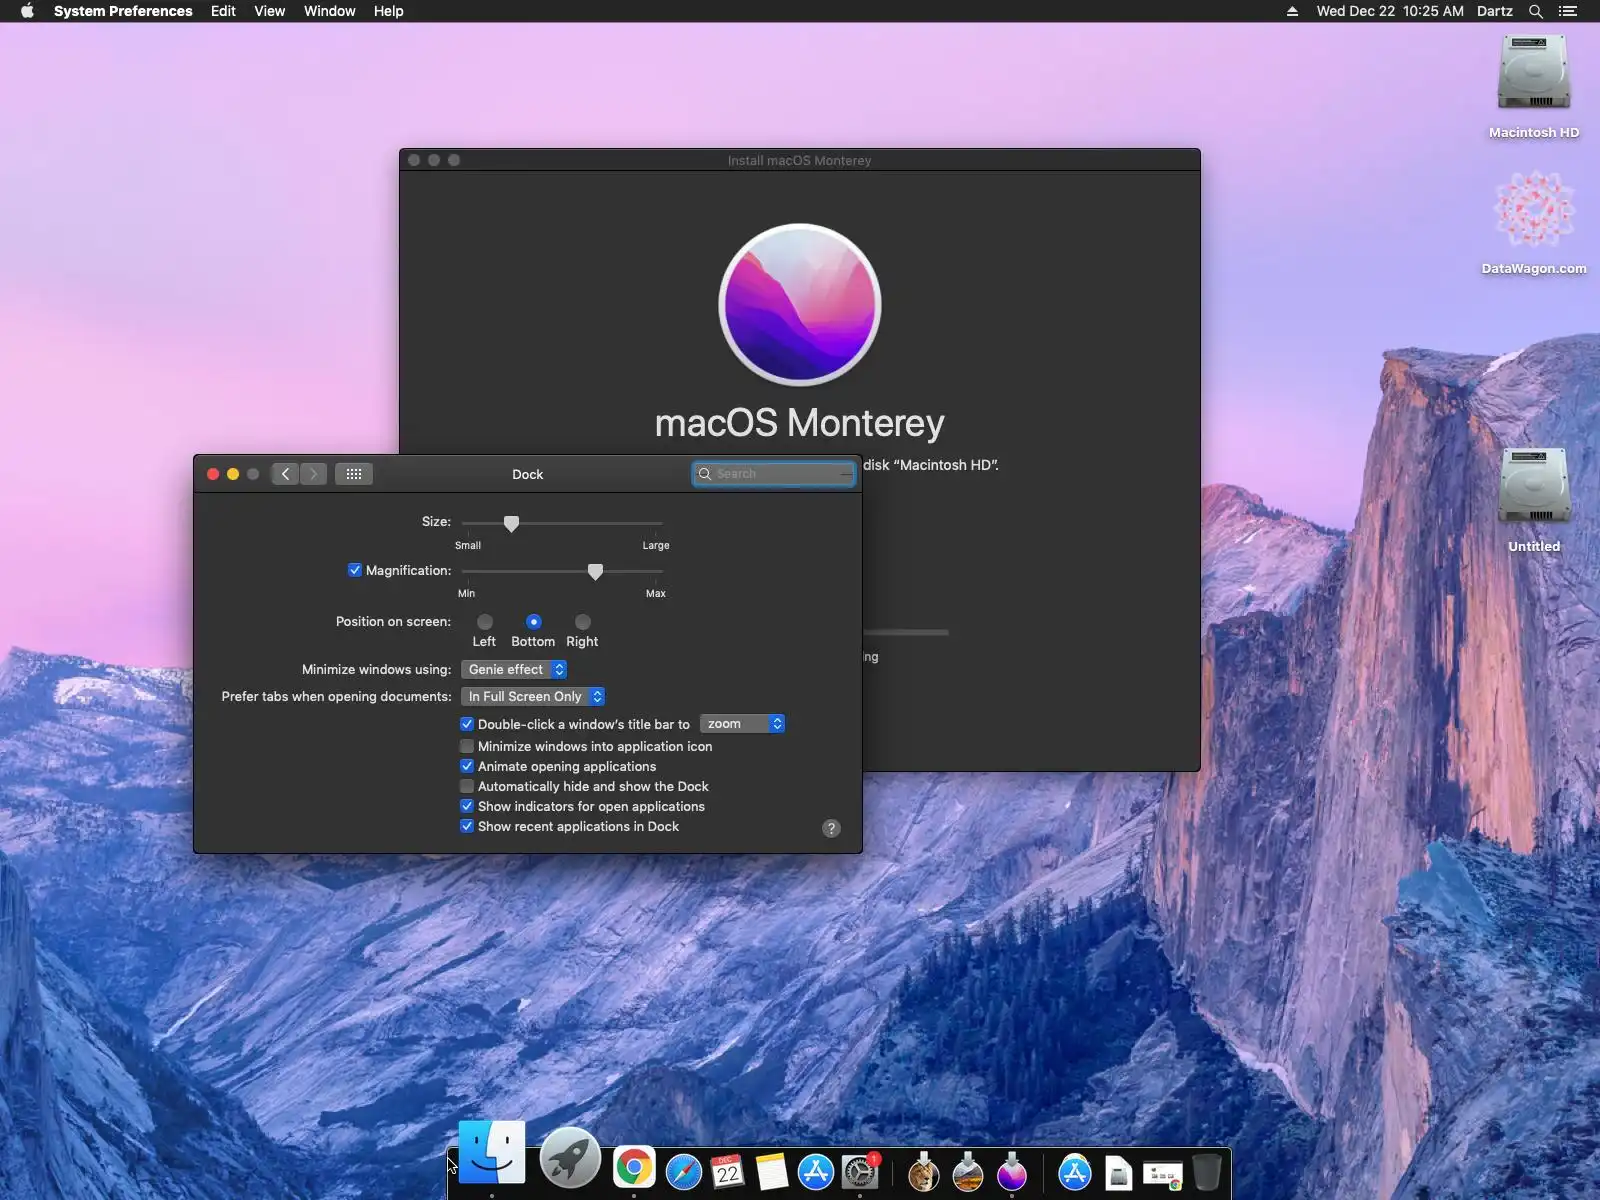Click System Preferences gear icon in Dock
1600x1200 pixels.
pos(860,1171)
